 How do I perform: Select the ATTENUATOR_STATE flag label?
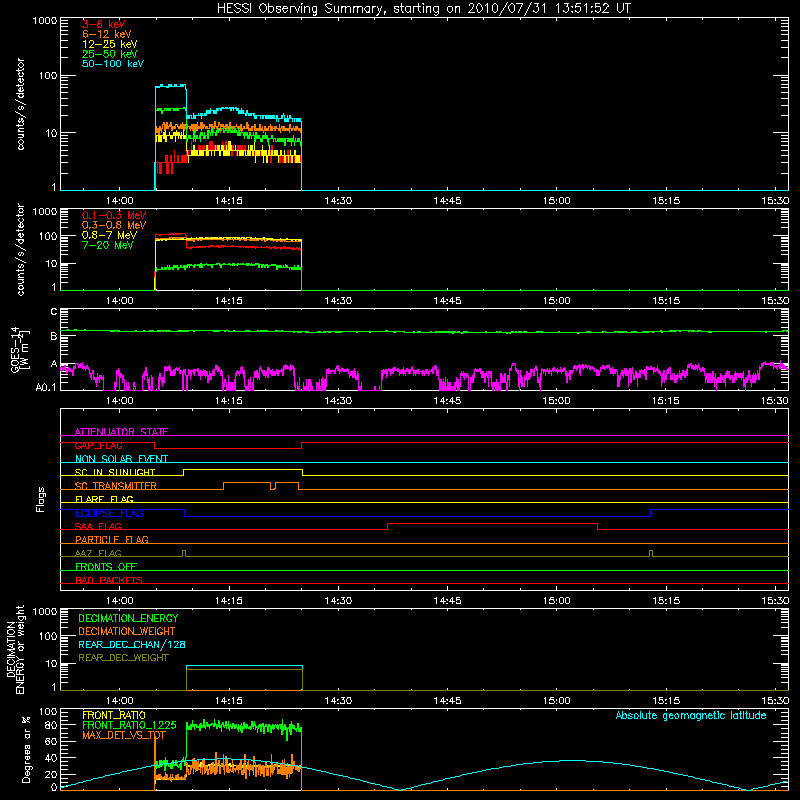pos(121,432)
